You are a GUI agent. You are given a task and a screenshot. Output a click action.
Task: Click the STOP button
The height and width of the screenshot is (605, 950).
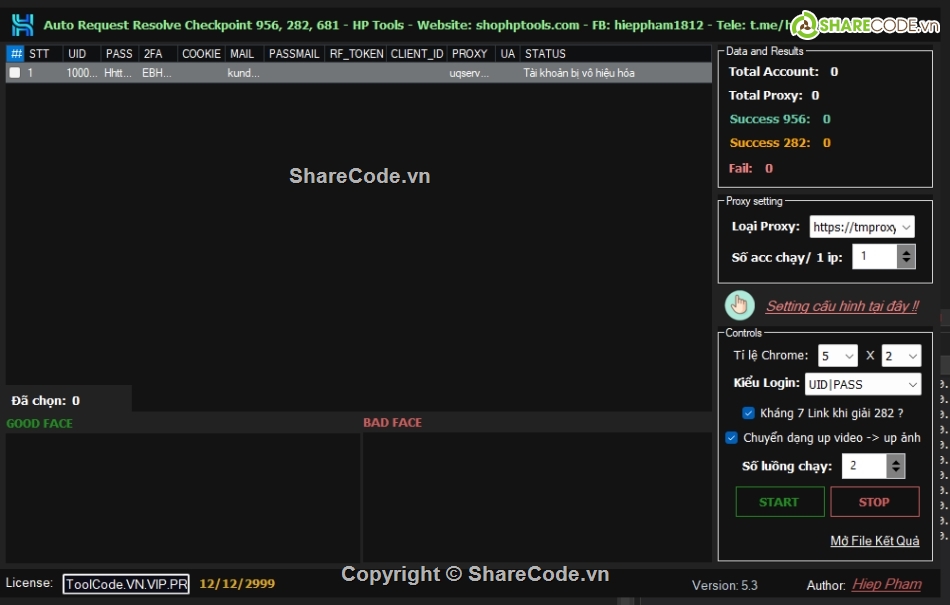tap(874, 502)
